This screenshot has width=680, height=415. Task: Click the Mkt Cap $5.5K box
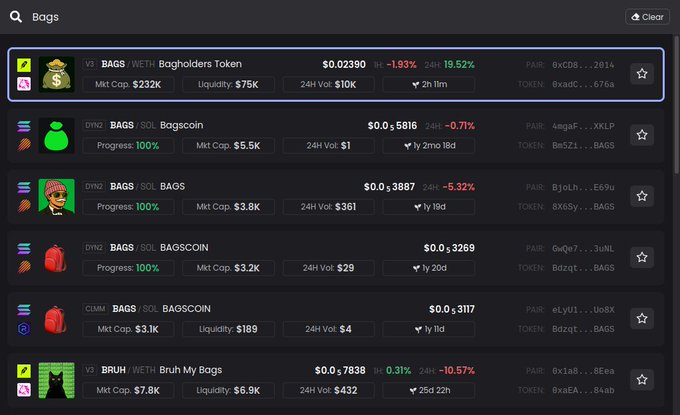coord(228,145)
